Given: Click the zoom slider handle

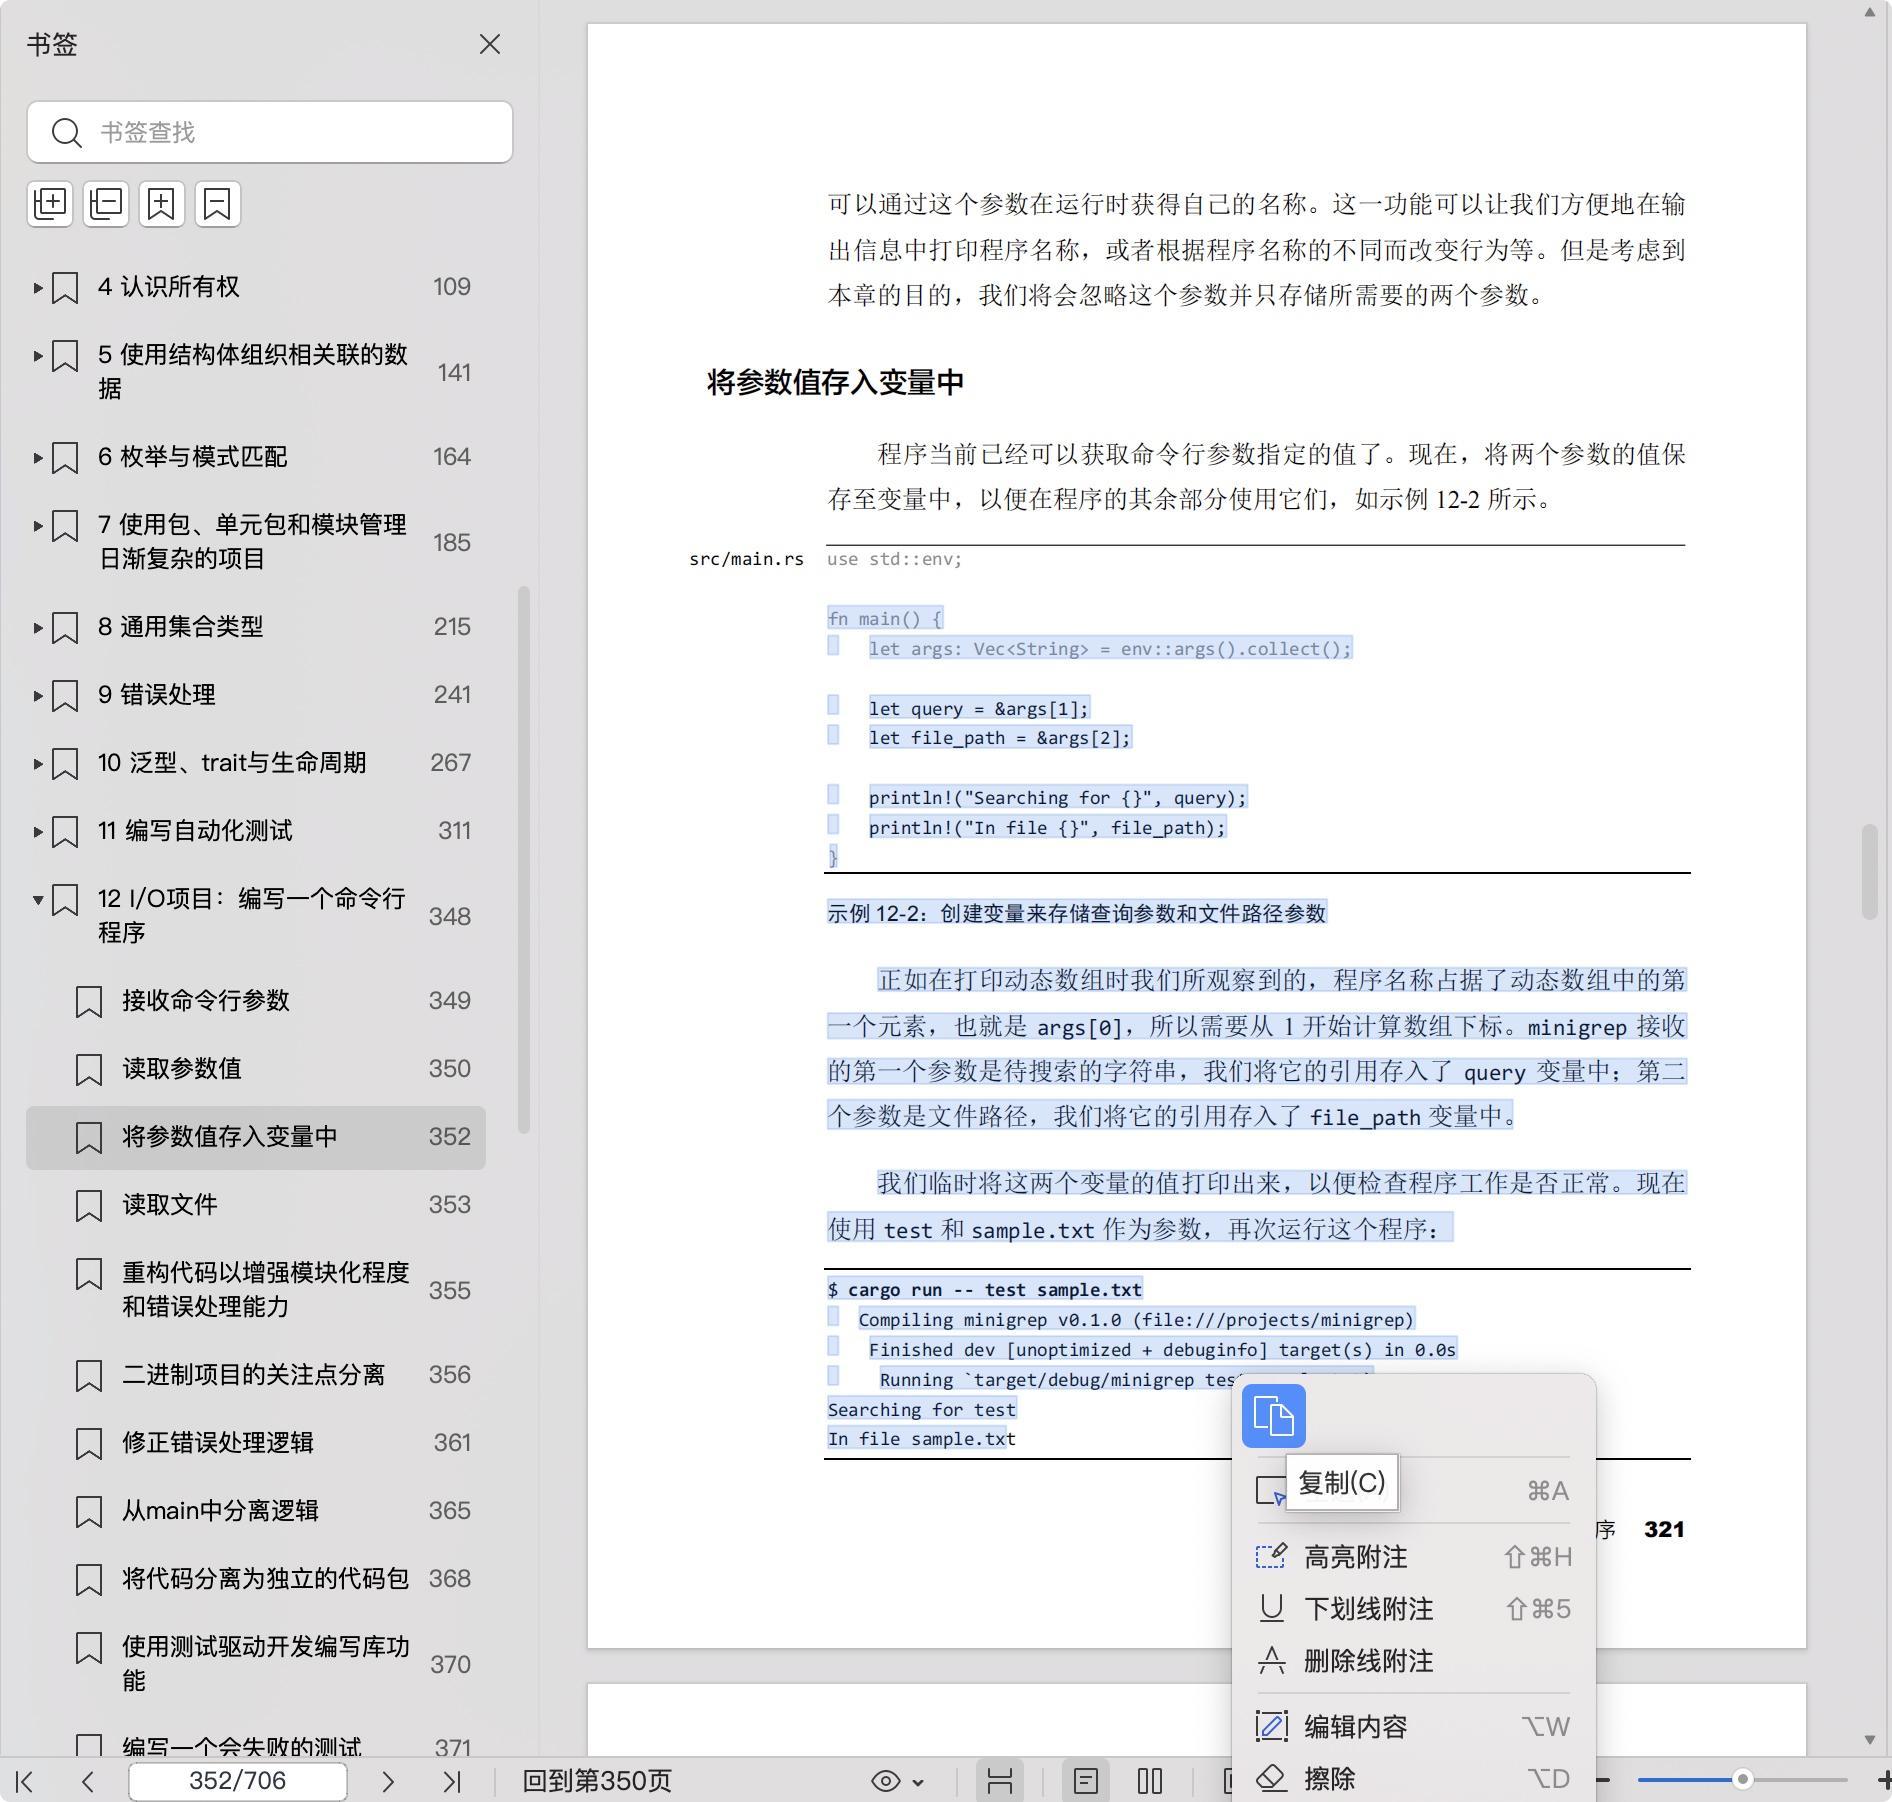Looking at the screenshot, I should click(x=1742, y=1779).
